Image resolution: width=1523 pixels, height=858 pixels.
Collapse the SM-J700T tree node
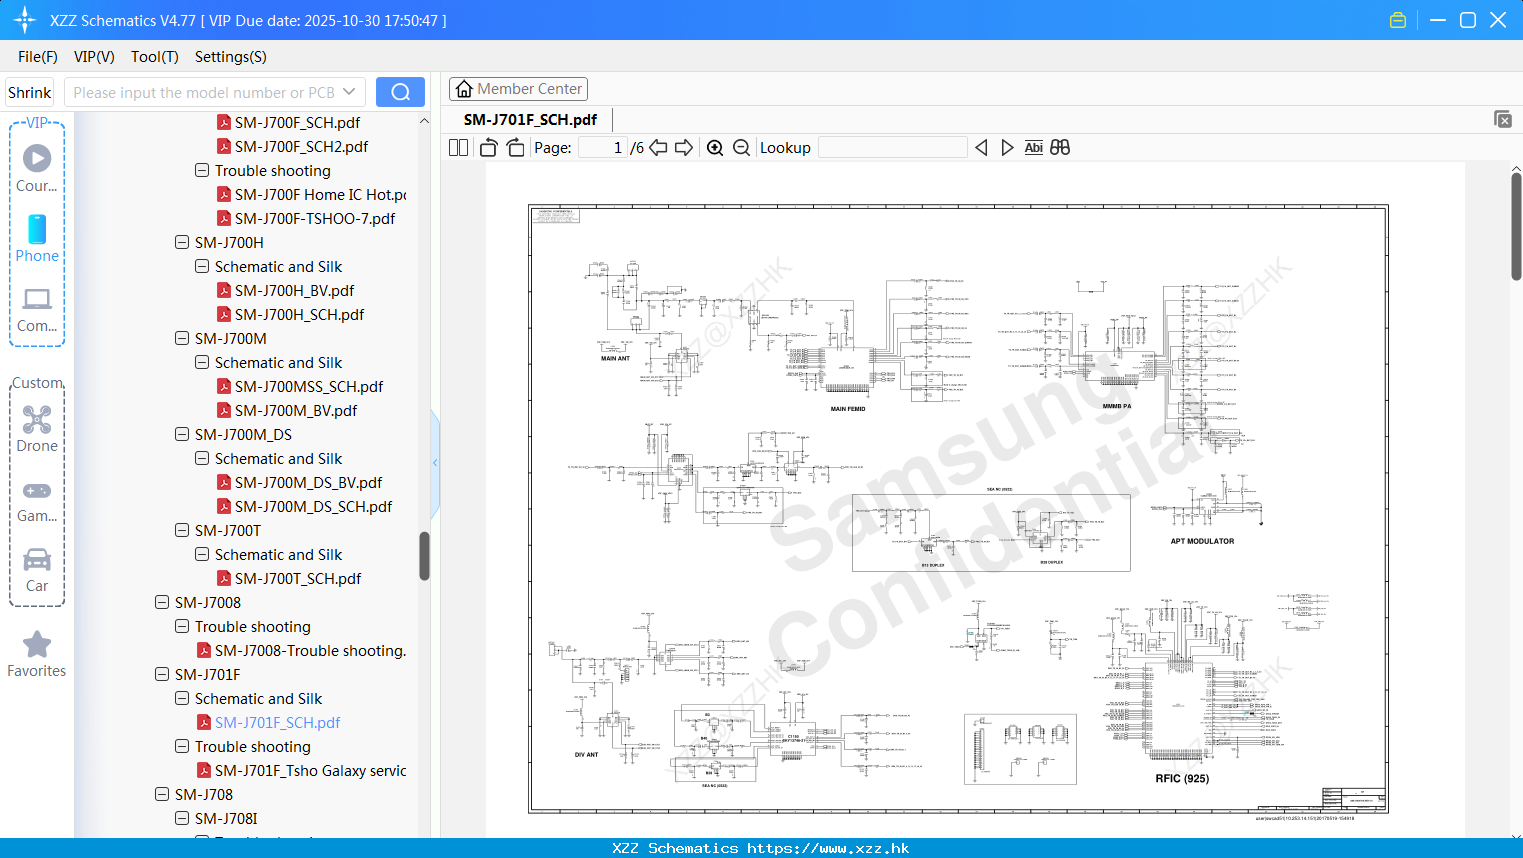(182, 530)
